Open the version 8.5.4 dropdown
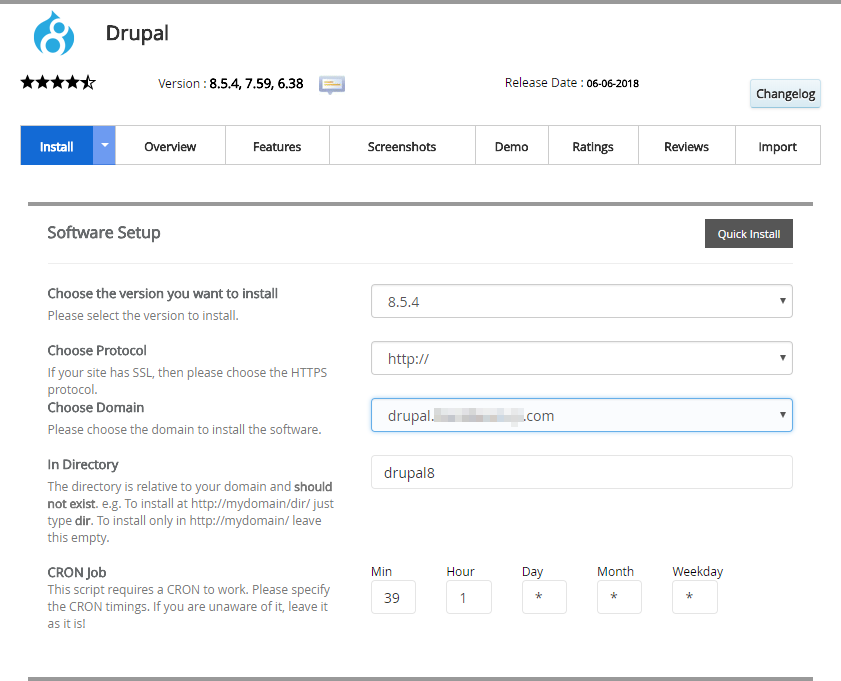 [581, 301]
